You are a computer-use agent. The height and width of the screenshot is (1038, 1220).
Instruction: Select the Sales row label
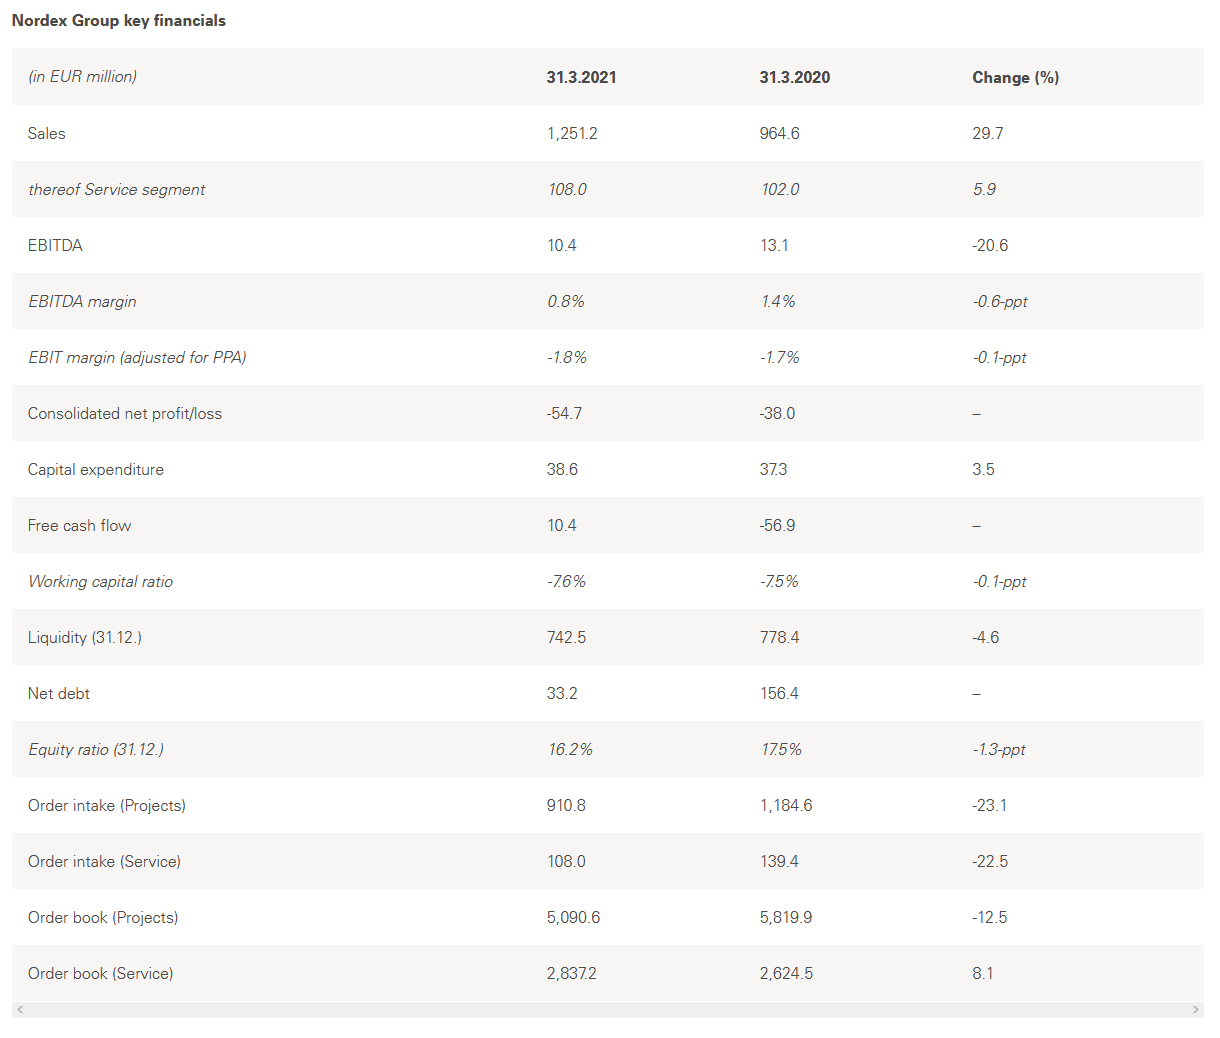pyautogui.click(x=47, y=133)
